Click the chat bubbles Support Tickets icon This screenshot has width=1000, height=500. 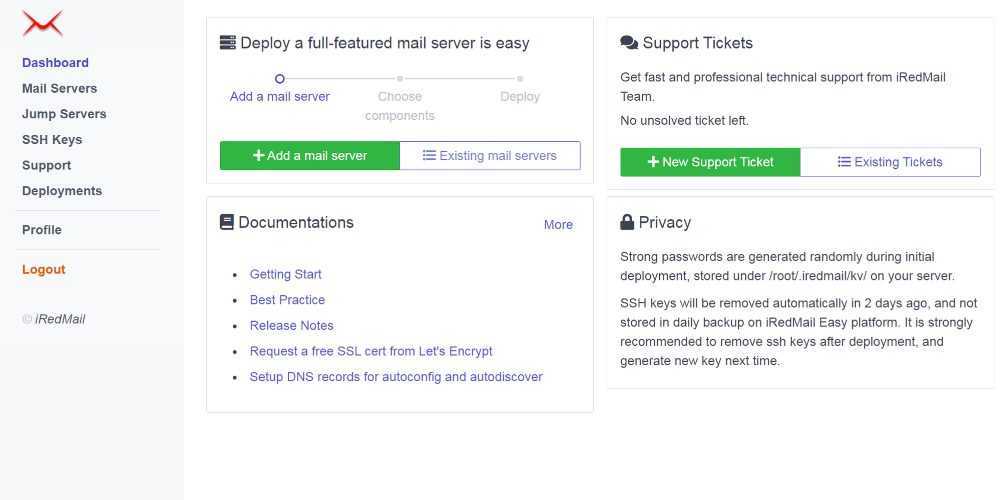[x=629, y=43]
